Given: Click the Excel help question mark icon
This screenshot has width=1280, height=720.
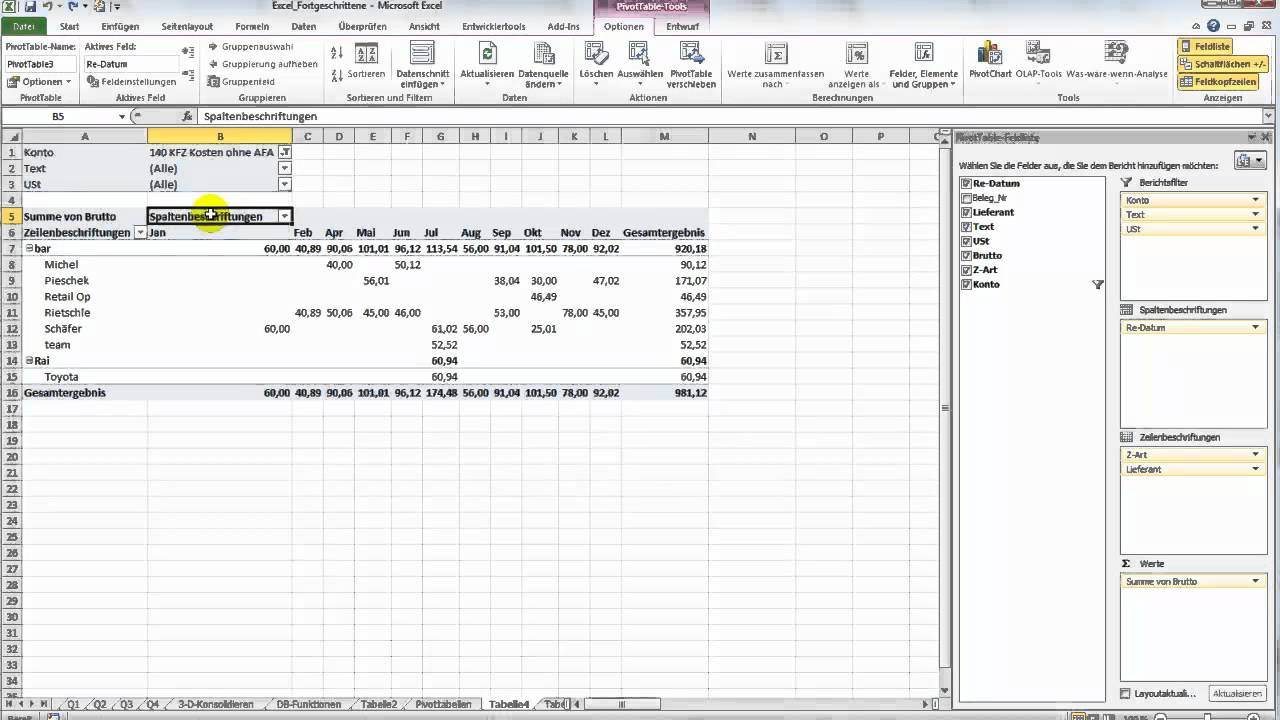Looking at the screenshot, I should (1212, 26).
